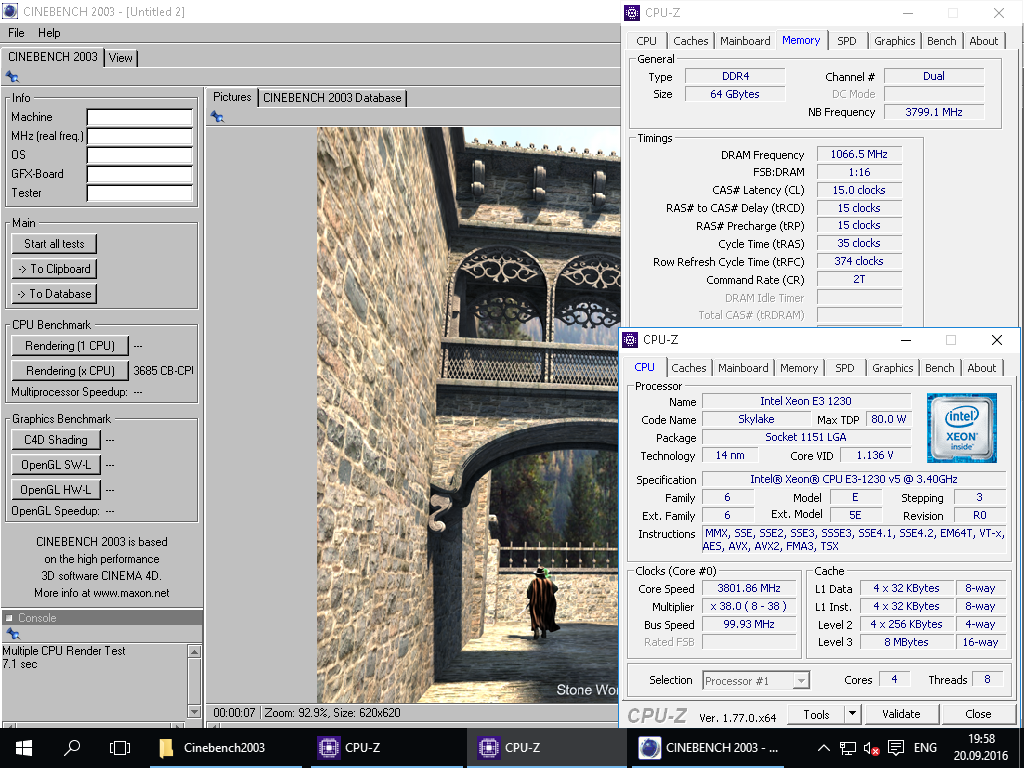The height and width of the screenshot is (768, 1024).
Task: Open network tray icon
Action: click(848, 748)
